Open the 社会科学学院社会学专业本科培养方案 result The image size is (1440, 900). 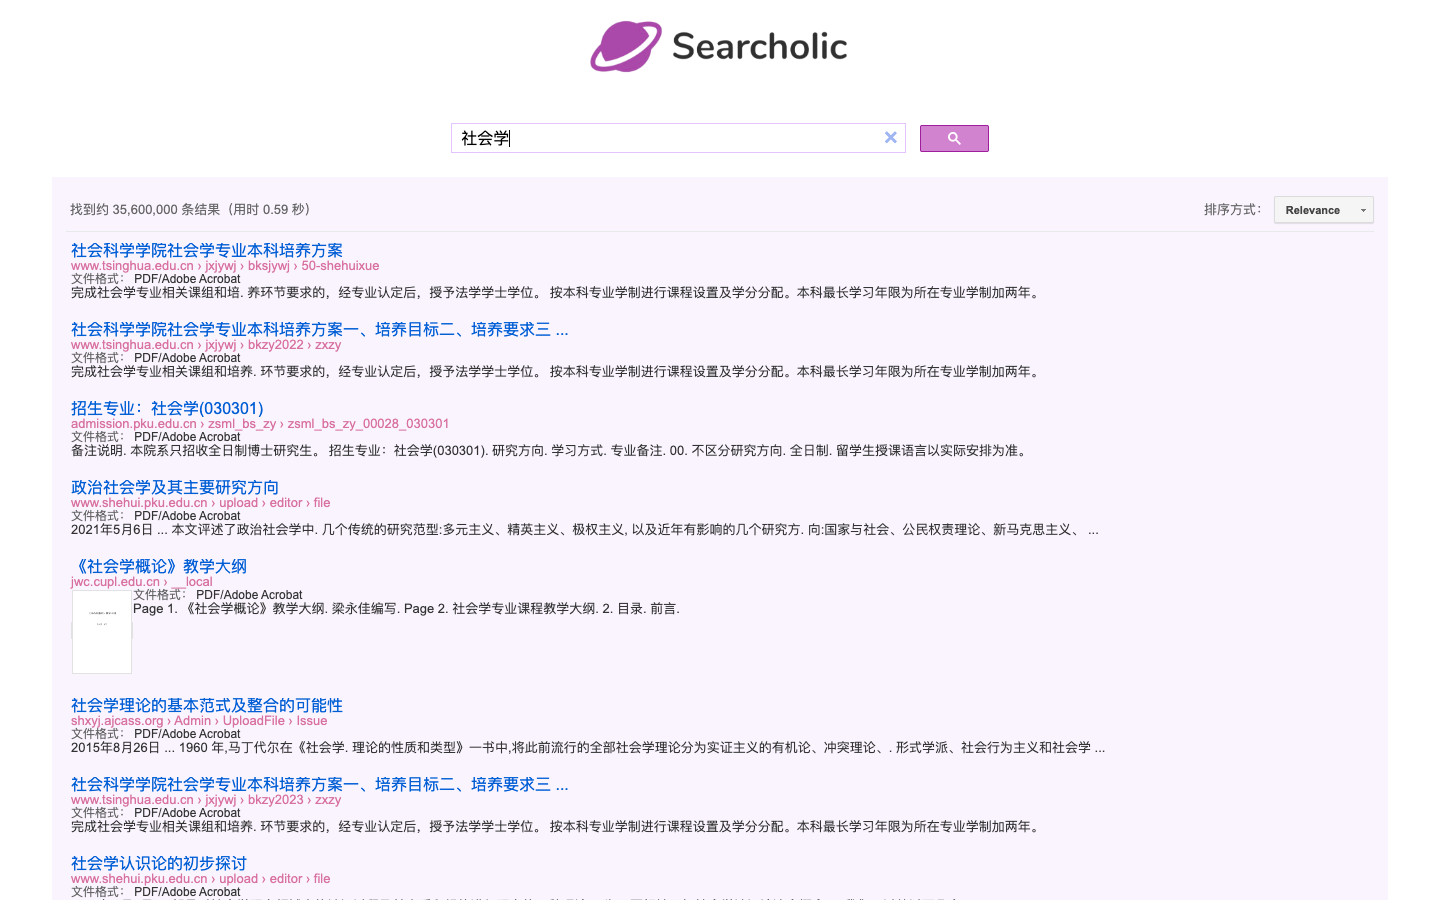tap(206, 250)
